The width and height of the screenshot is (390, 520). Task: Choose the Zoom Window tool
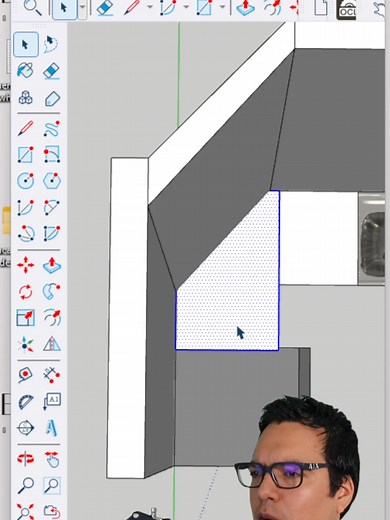pos(52,486)
